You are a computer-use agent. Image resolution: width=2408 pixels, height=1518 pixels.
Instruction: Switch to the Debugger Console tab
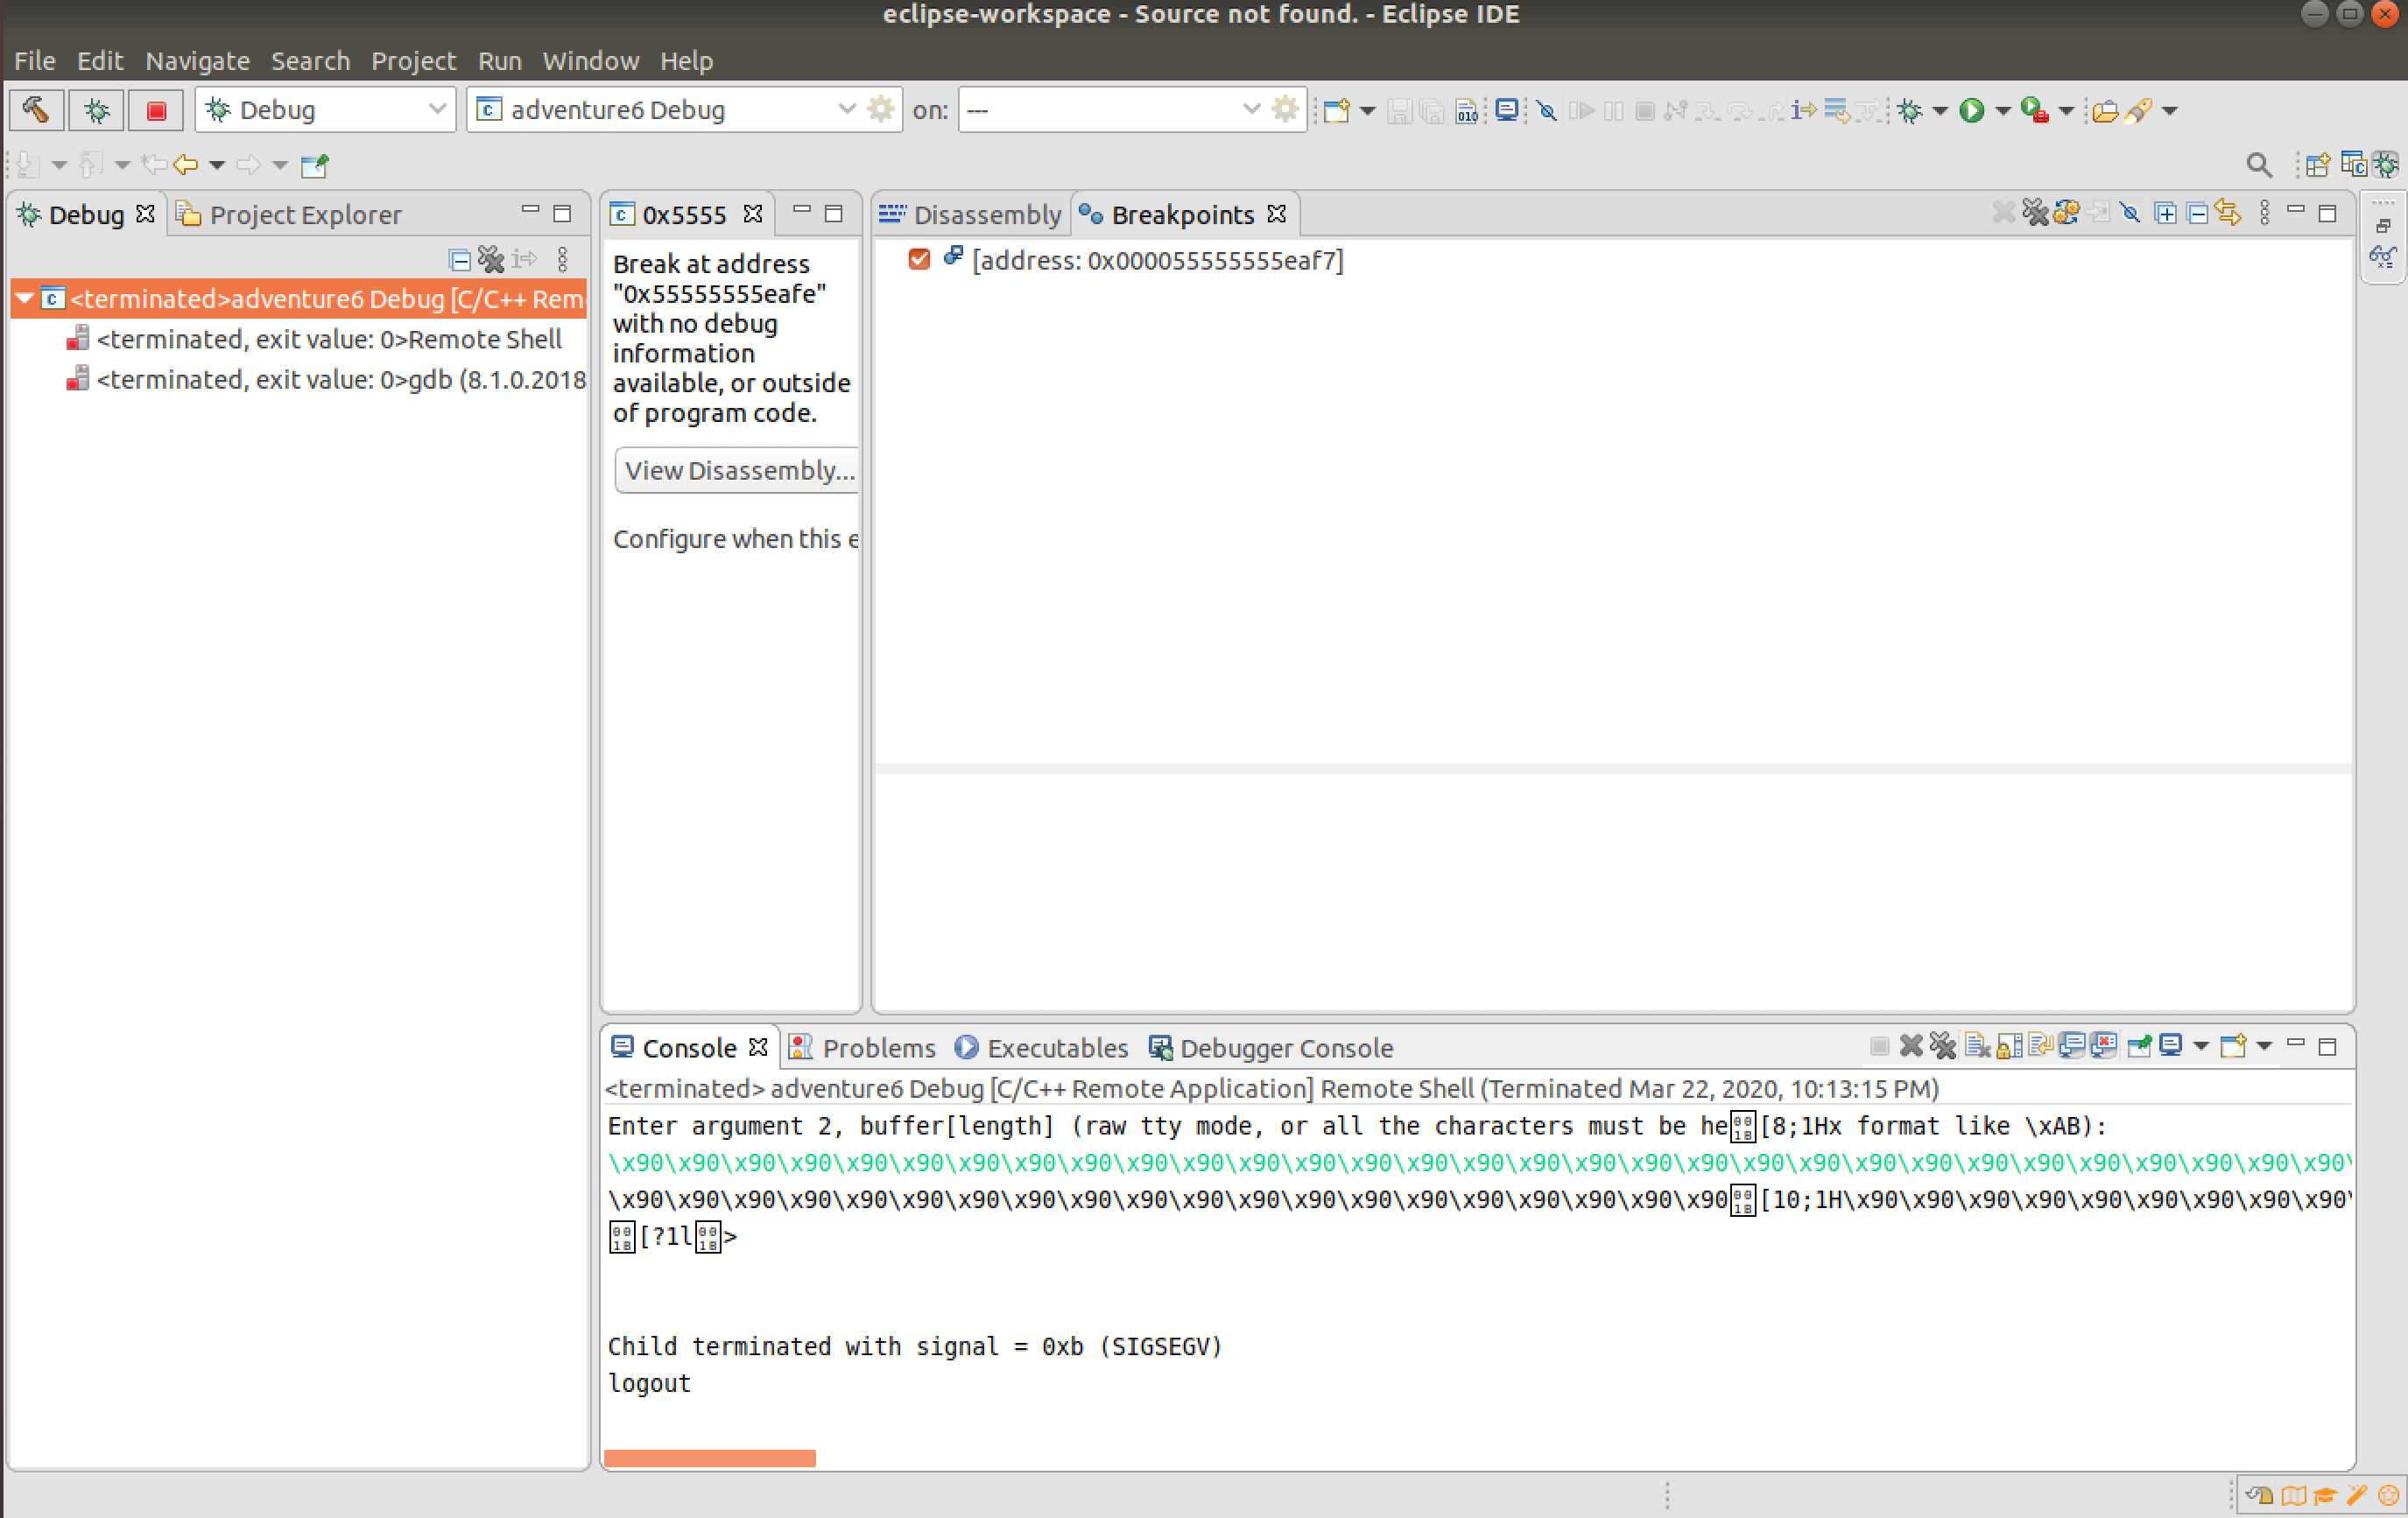[1271, 1048]
